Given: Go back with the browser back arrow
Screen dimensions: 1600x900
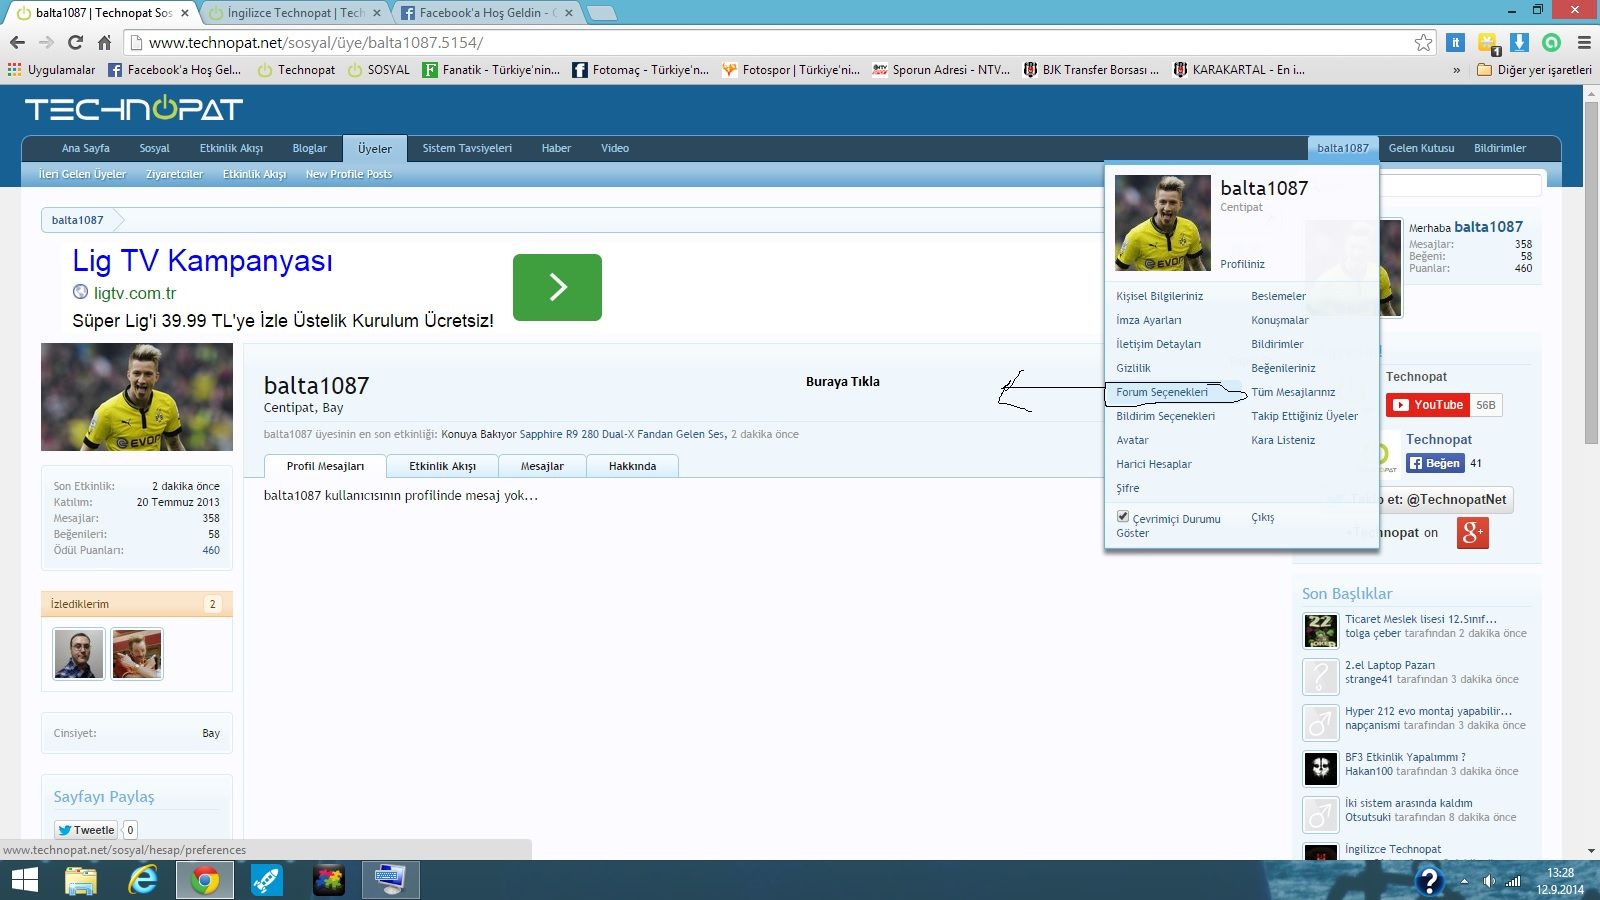Looking at the screenshot, I should pyautogui.click(x=17, y=42).
